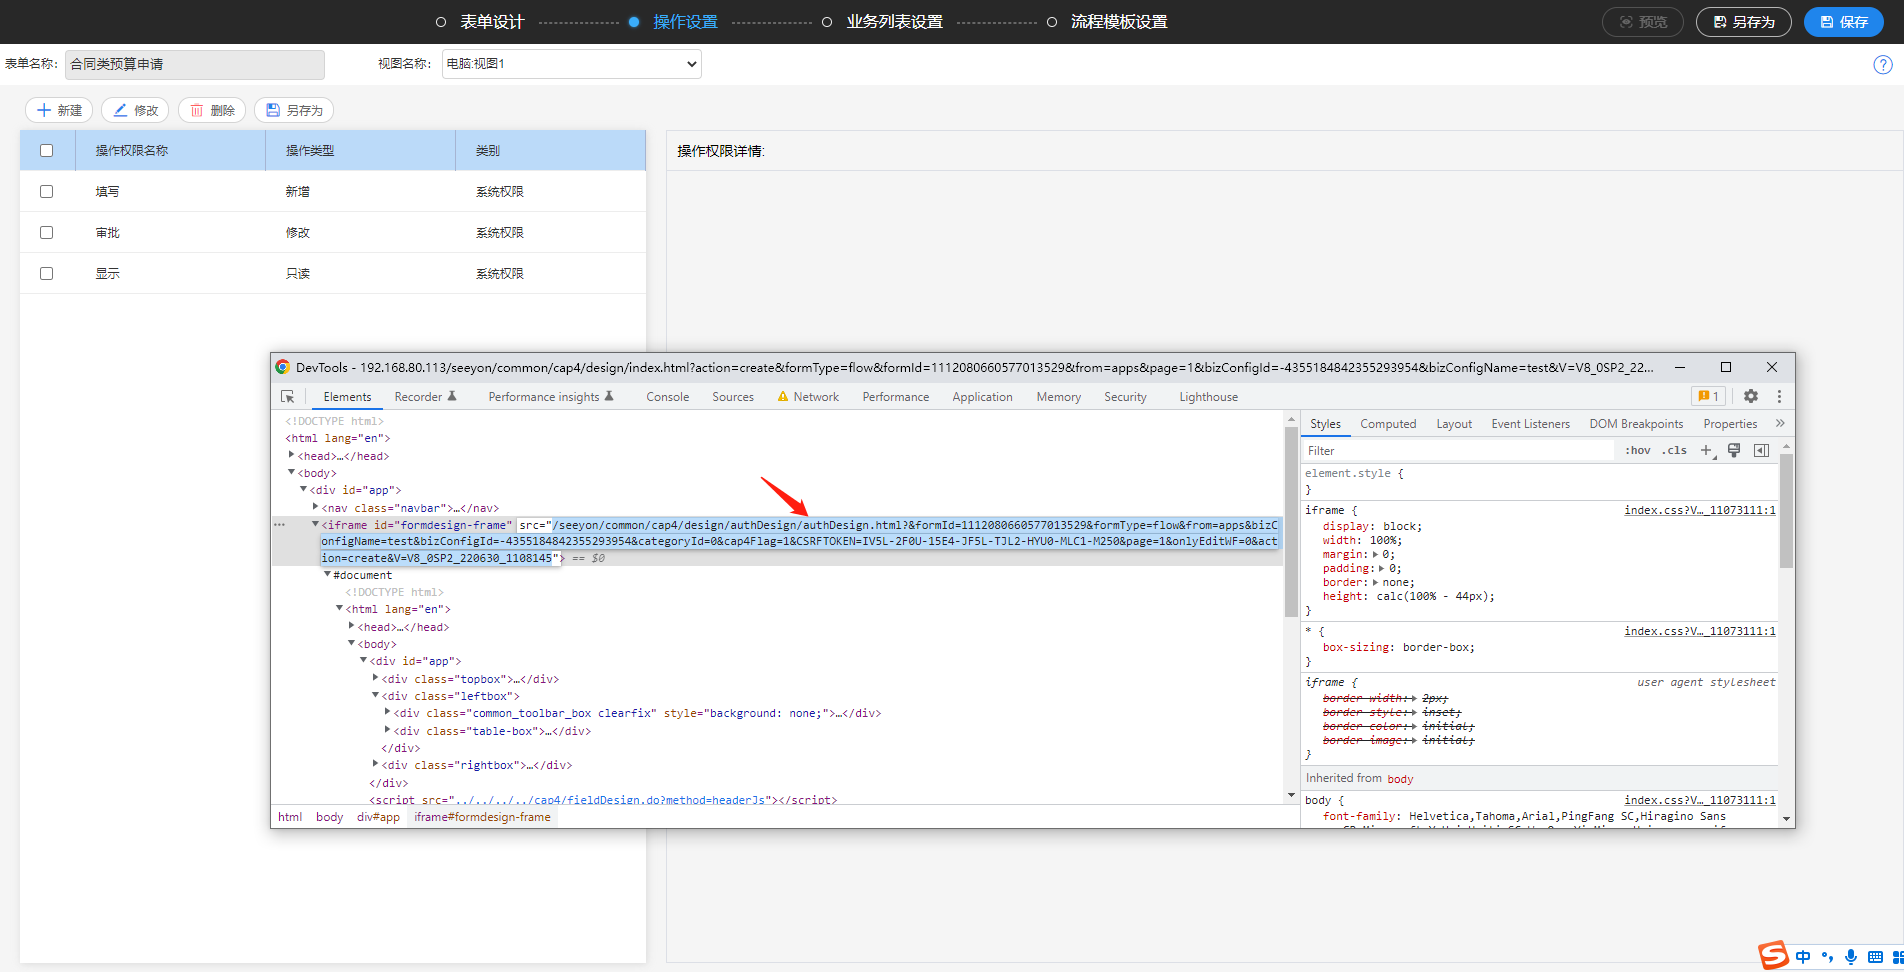Switch to the Console tab
This screenshot has height=972, width=1904.
[x=667, y=397]
